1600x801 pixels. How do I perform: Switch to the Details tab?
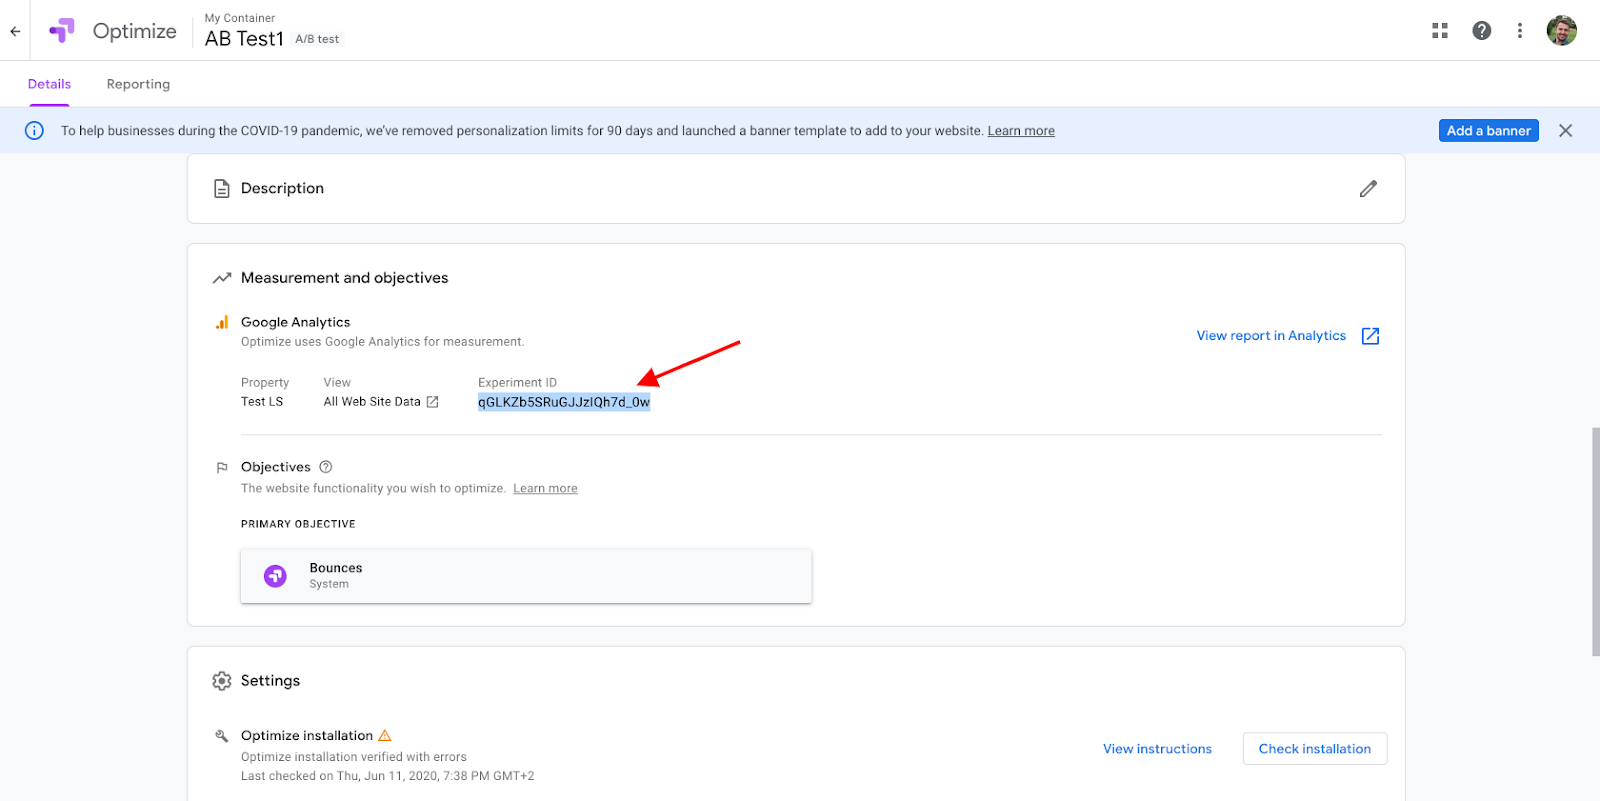[49, 84]
